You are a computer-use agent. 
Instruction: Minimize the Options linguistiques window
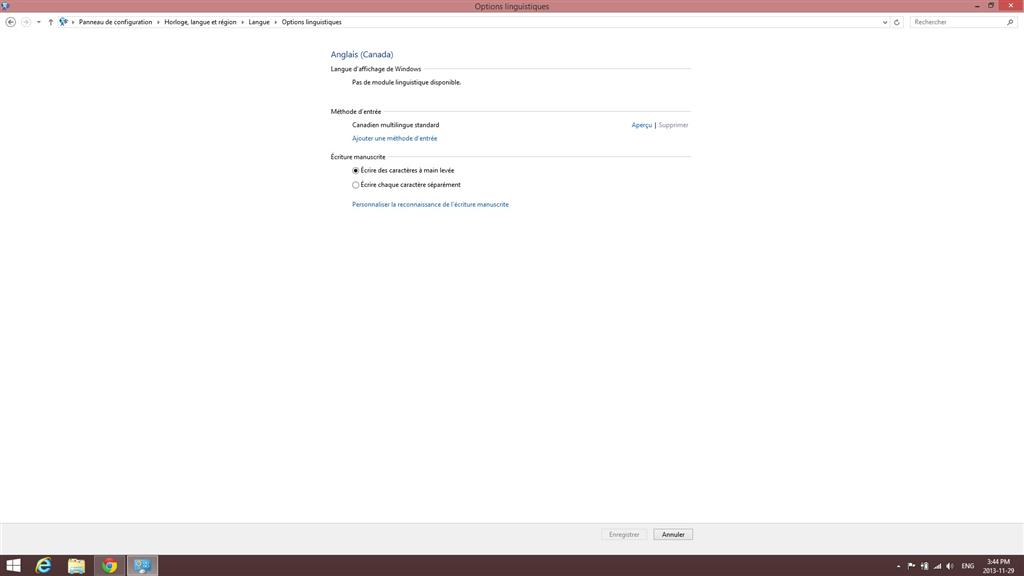click(977, 6)
